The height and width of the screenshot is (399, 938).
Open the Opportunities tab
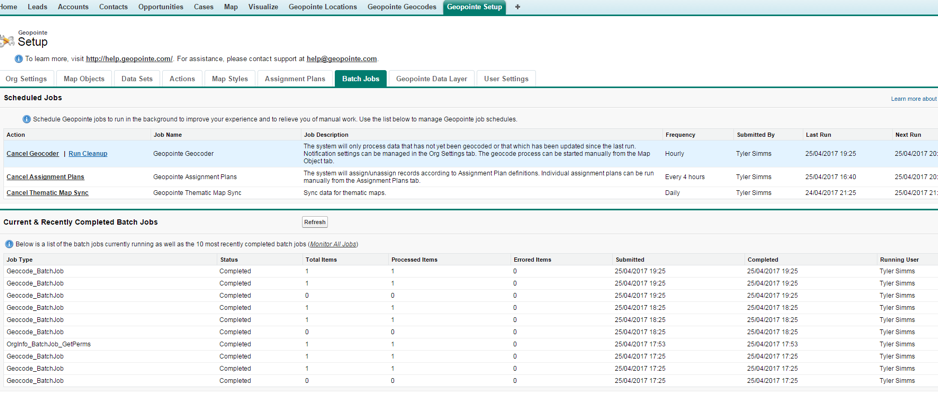(161, 7)
